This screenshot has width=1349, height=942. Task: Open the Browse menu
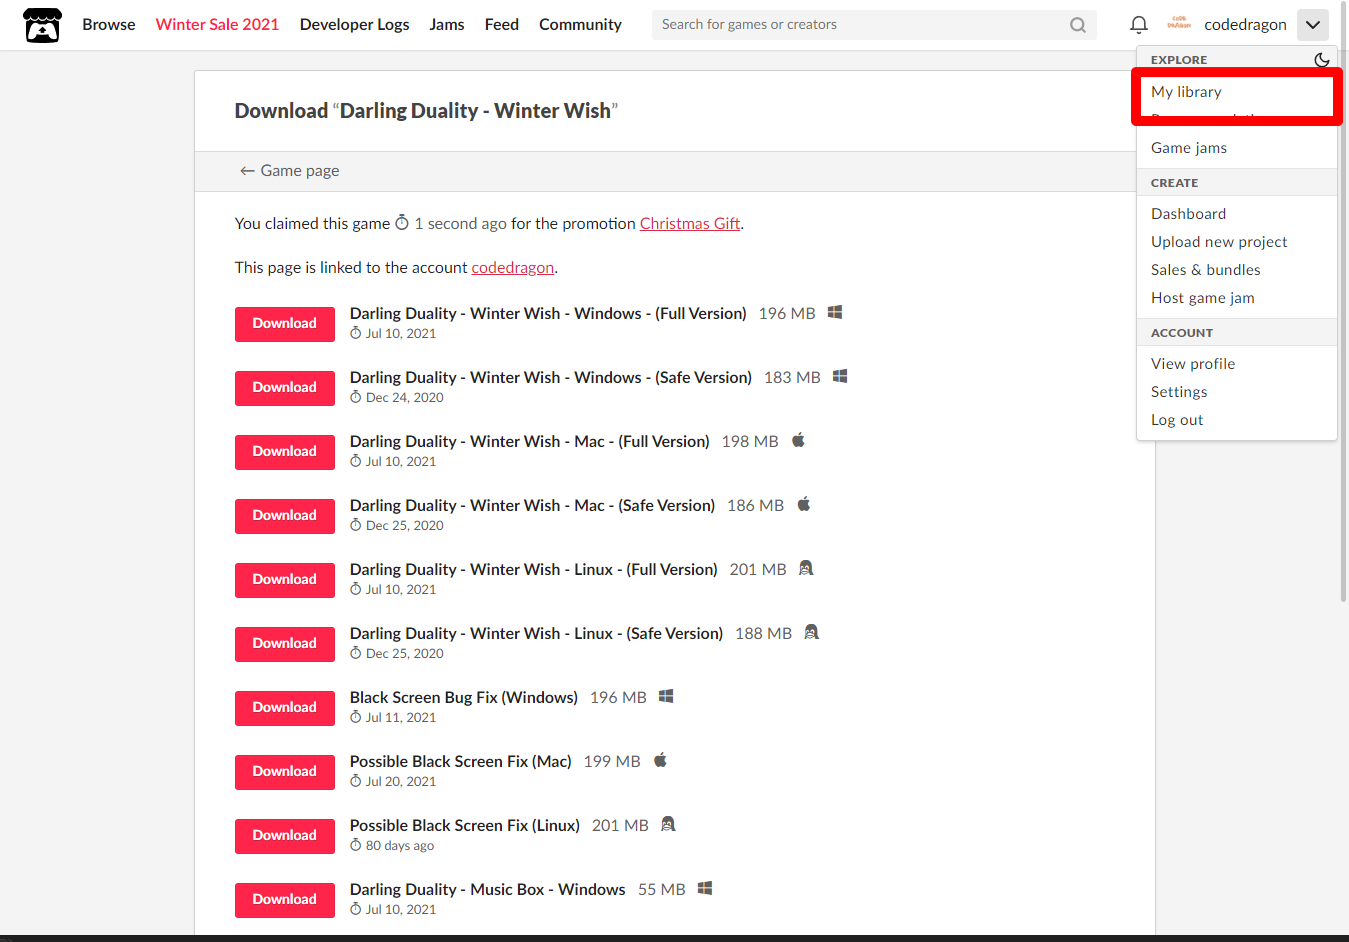[x=109, y=25]
